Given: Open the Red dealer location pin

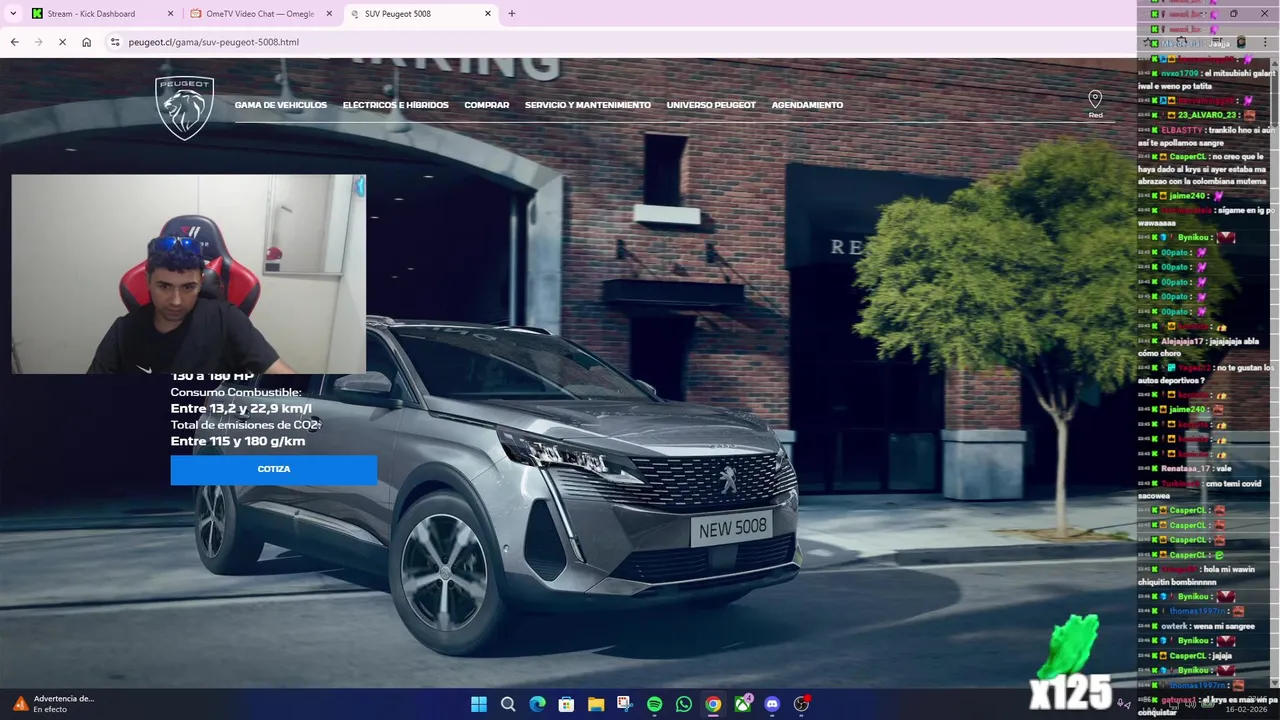Looking at the screenshot, I should click(x=1095, y=103).
